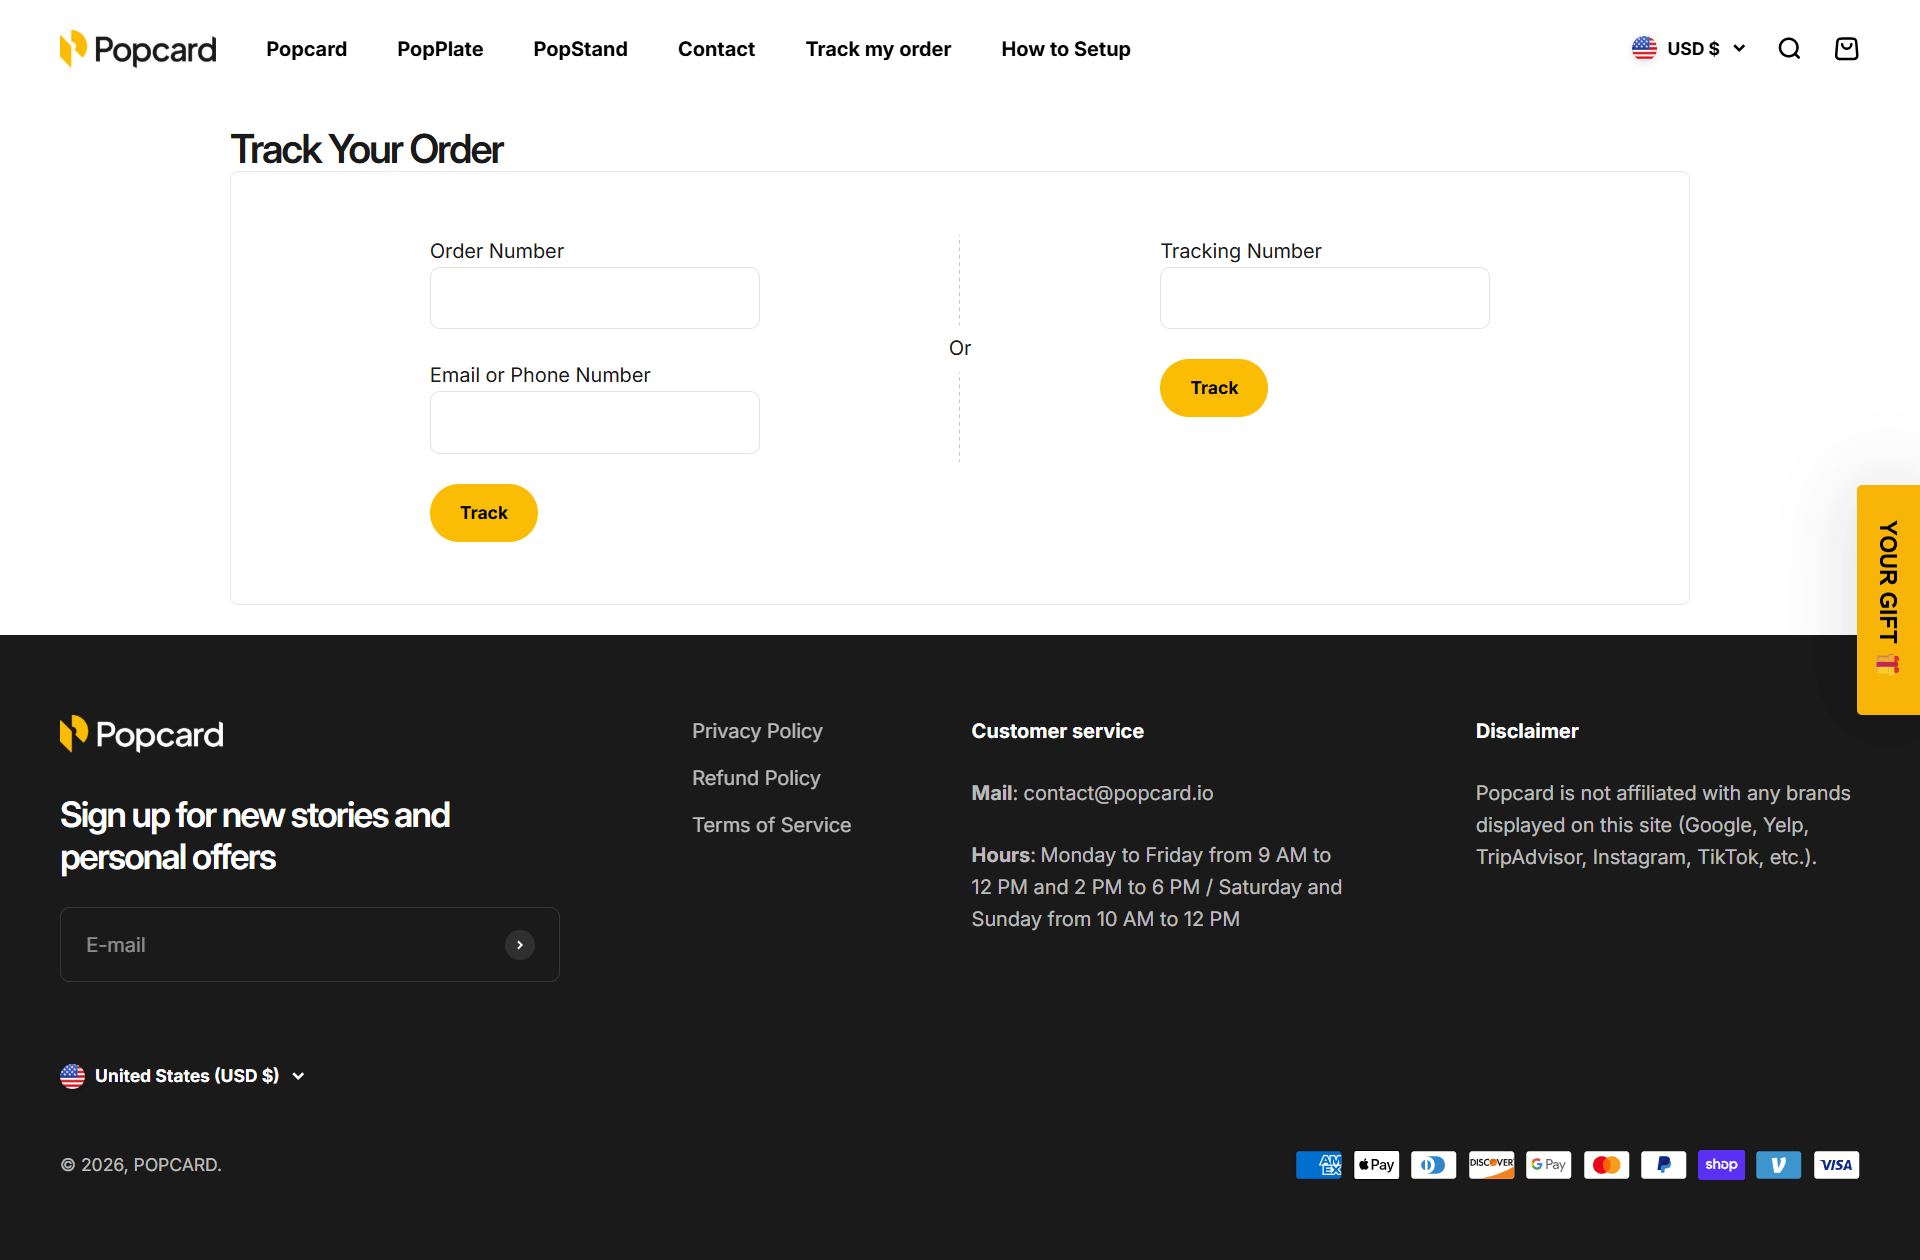This screenshot has height=1260, width=1920.
Task: Click the American Express payment icon
Action: pyautogui.click(x=1319, y=1165)
